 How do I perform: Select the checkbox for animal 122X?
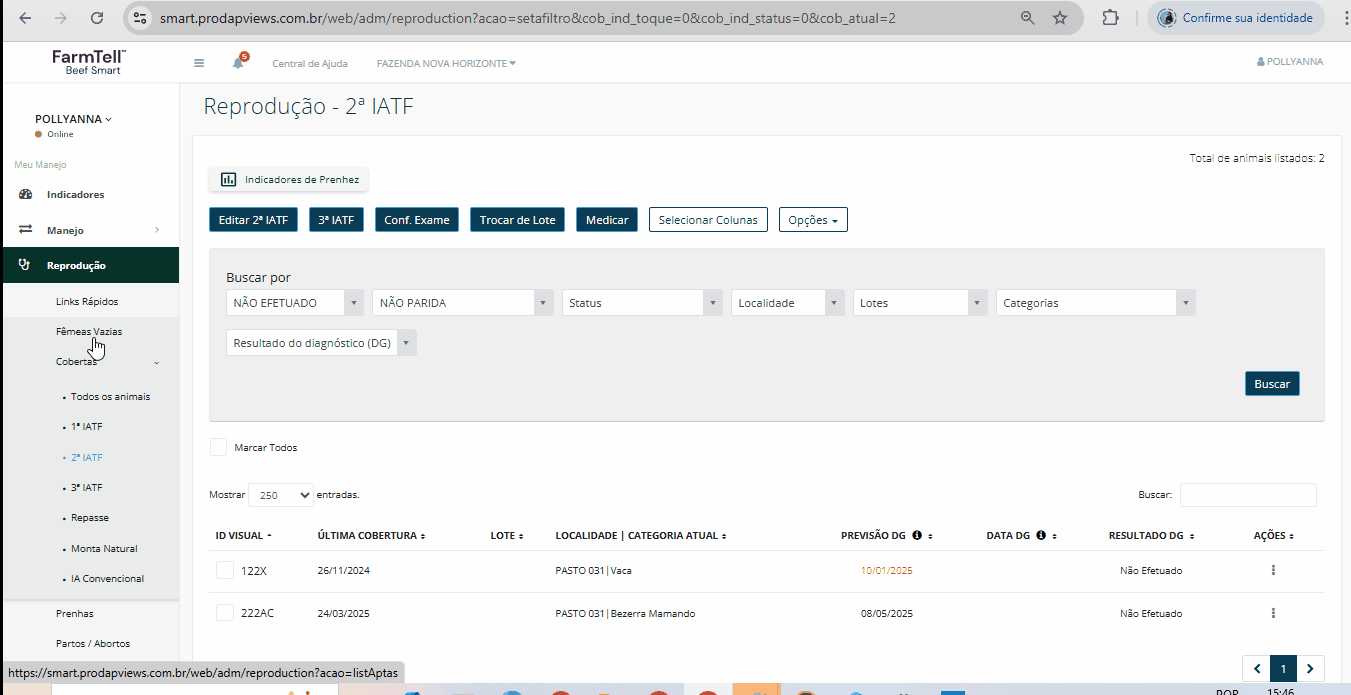(x=225, y=570)
